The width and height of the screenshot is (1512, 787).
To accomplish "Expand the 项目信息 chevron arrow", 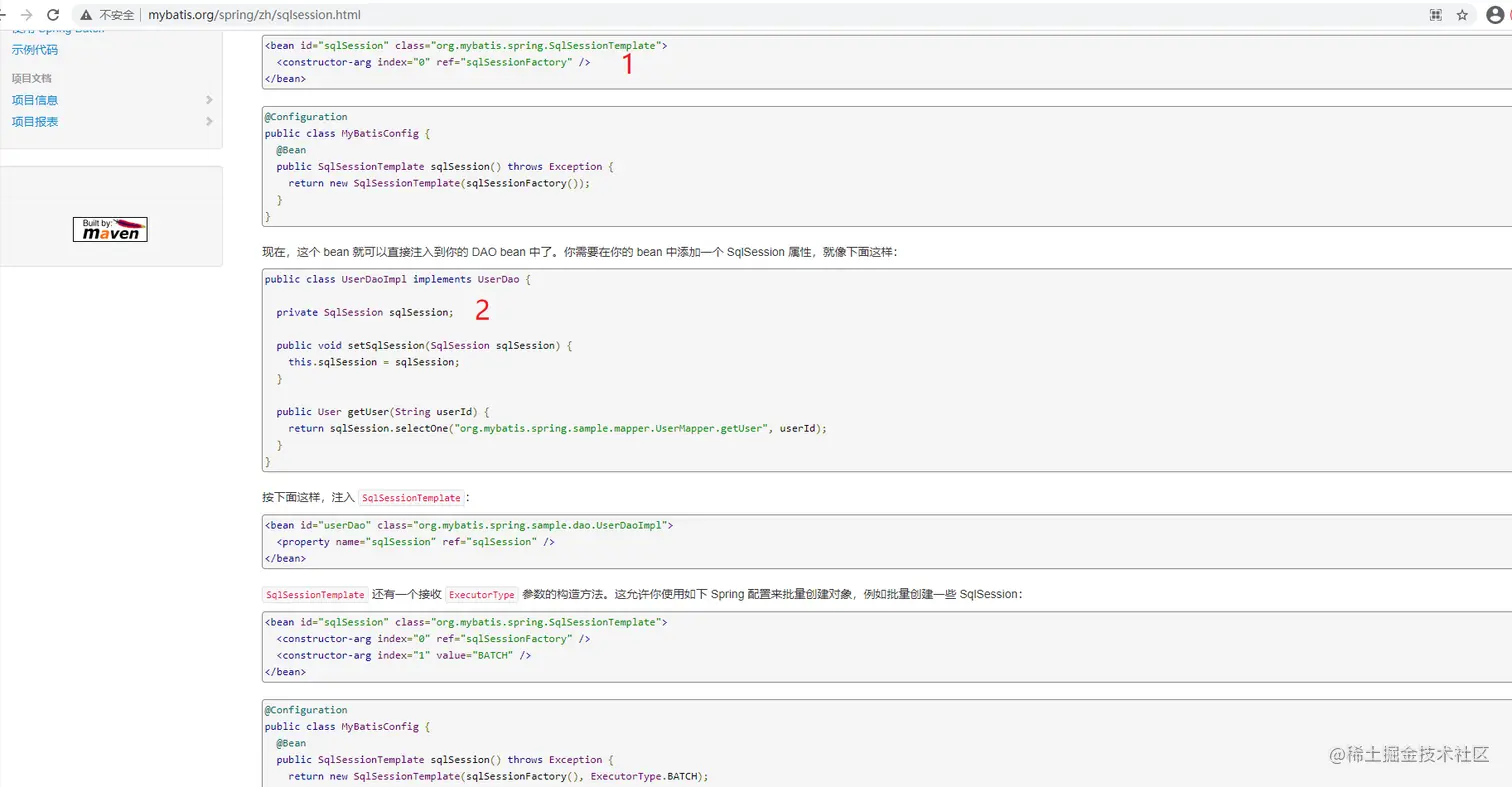I will point(209,100).
